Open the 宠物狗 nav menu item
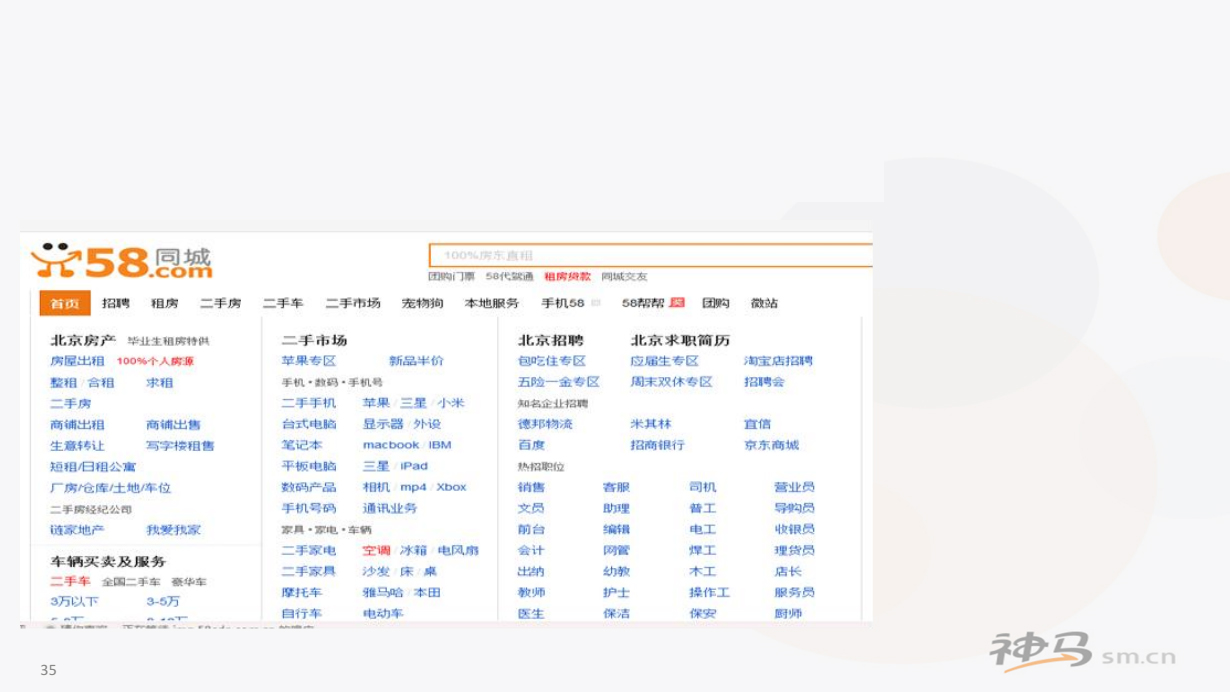Viewport: 1230px width, 692px height. (x=423, y=303)
